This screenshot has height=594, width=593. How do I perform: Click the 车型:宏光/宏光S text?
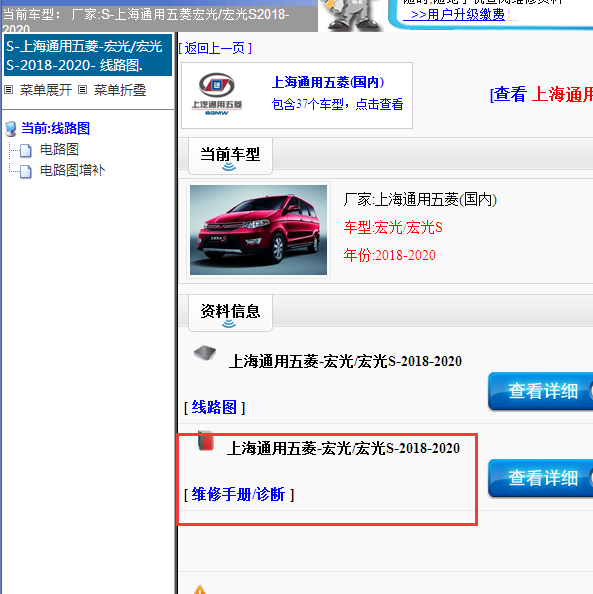[393, 228]
